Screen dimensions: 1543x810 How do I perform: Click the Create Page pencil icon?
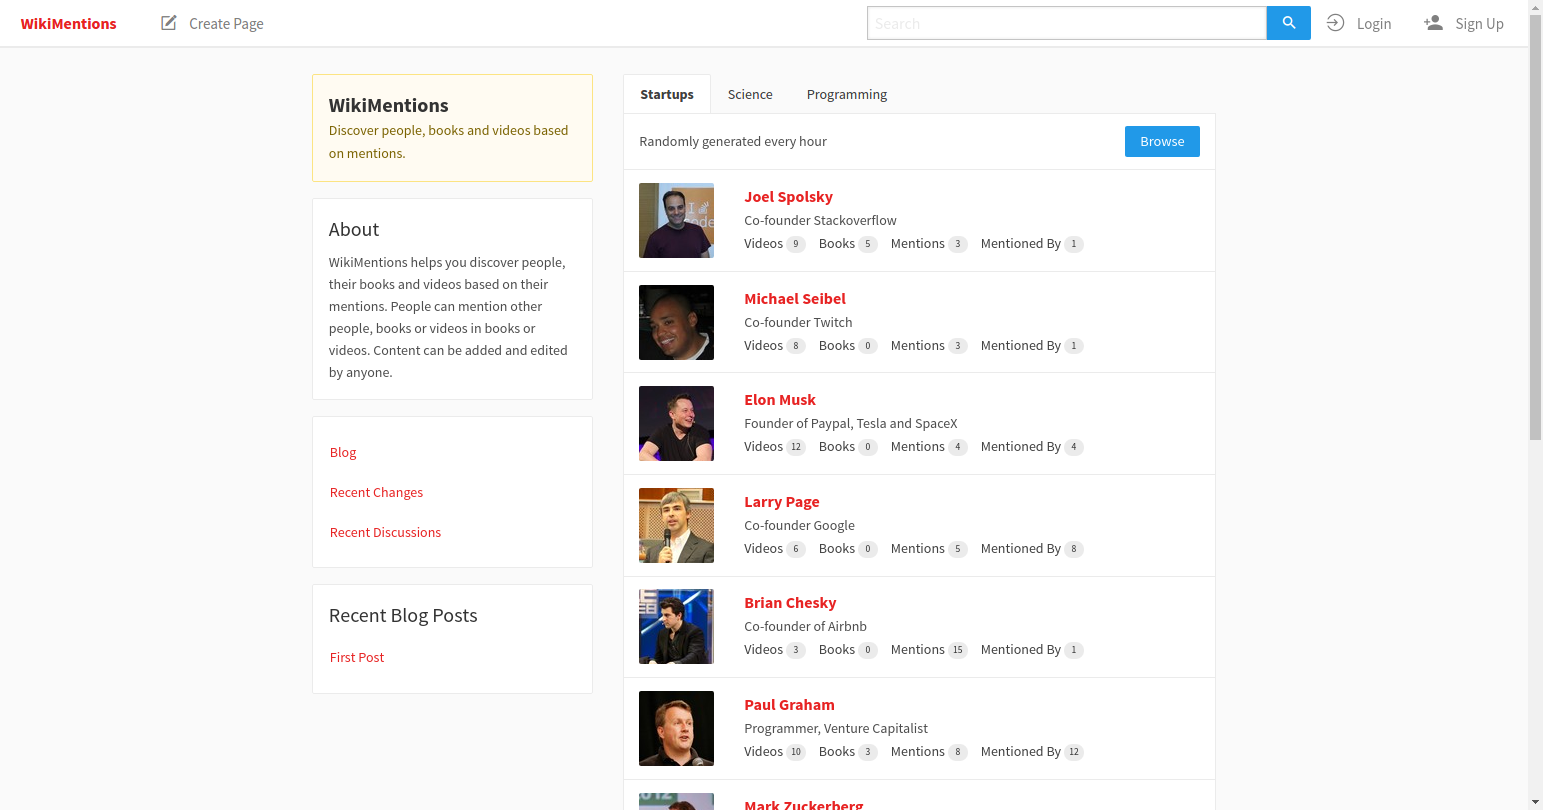(167, 22)
